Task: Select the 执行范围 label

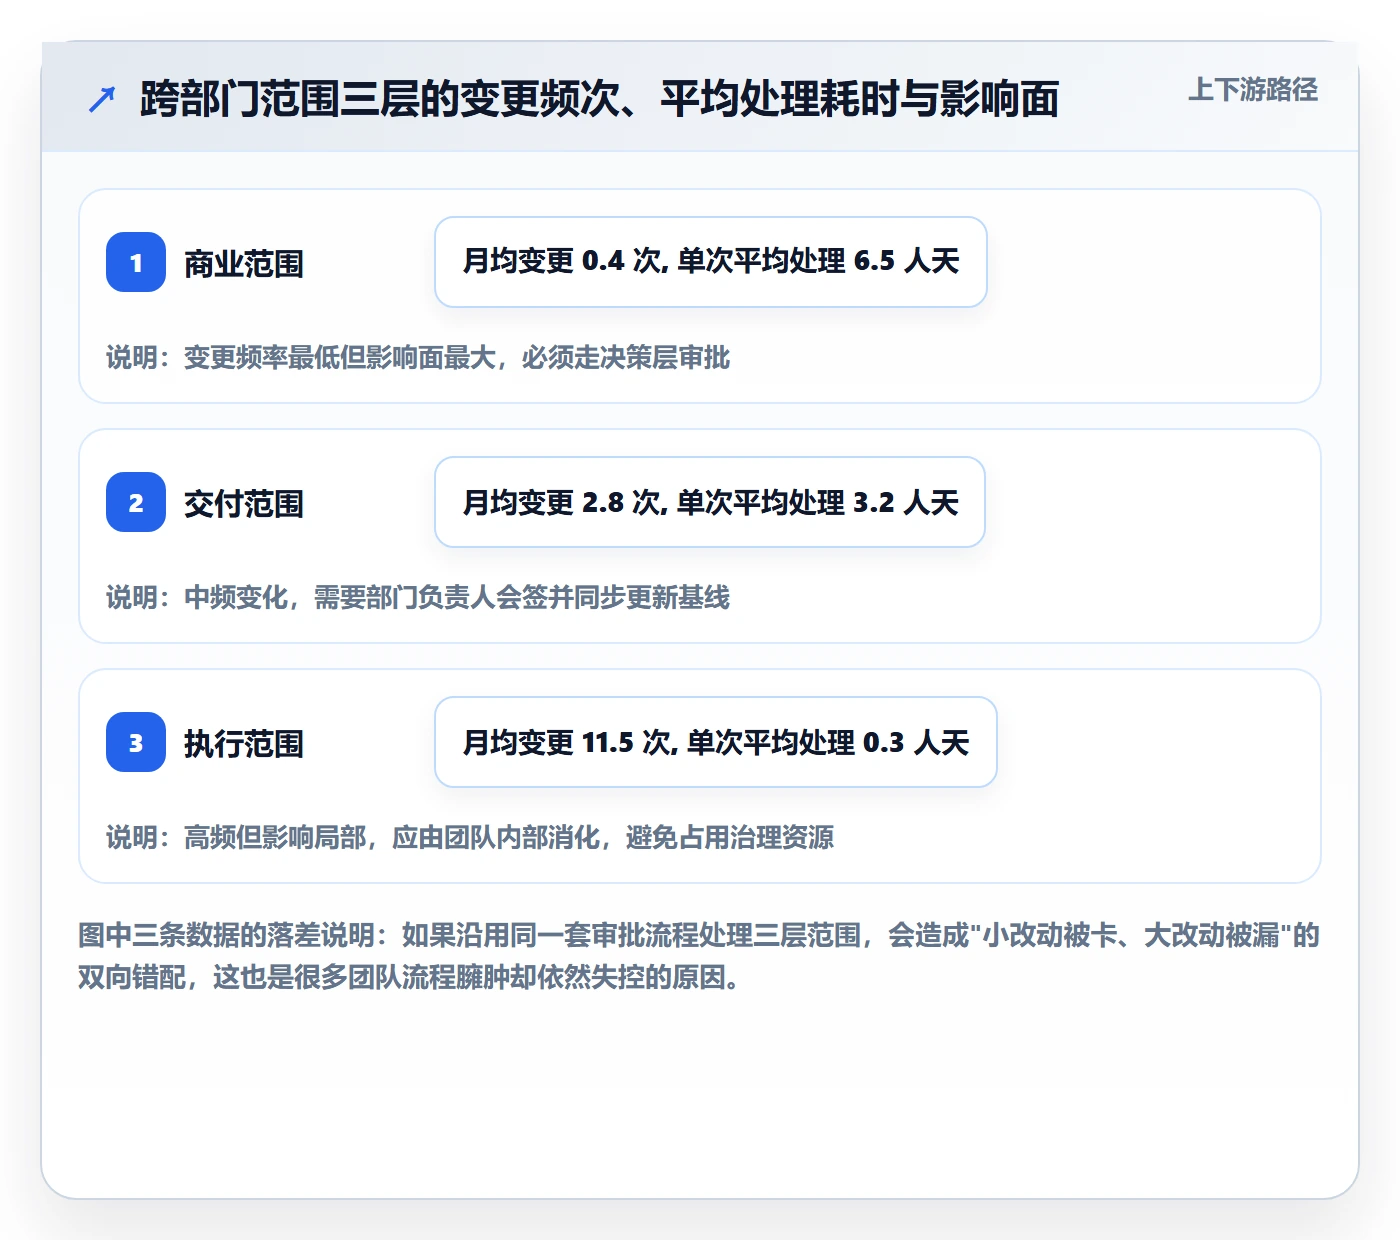Action: [244, 744]
